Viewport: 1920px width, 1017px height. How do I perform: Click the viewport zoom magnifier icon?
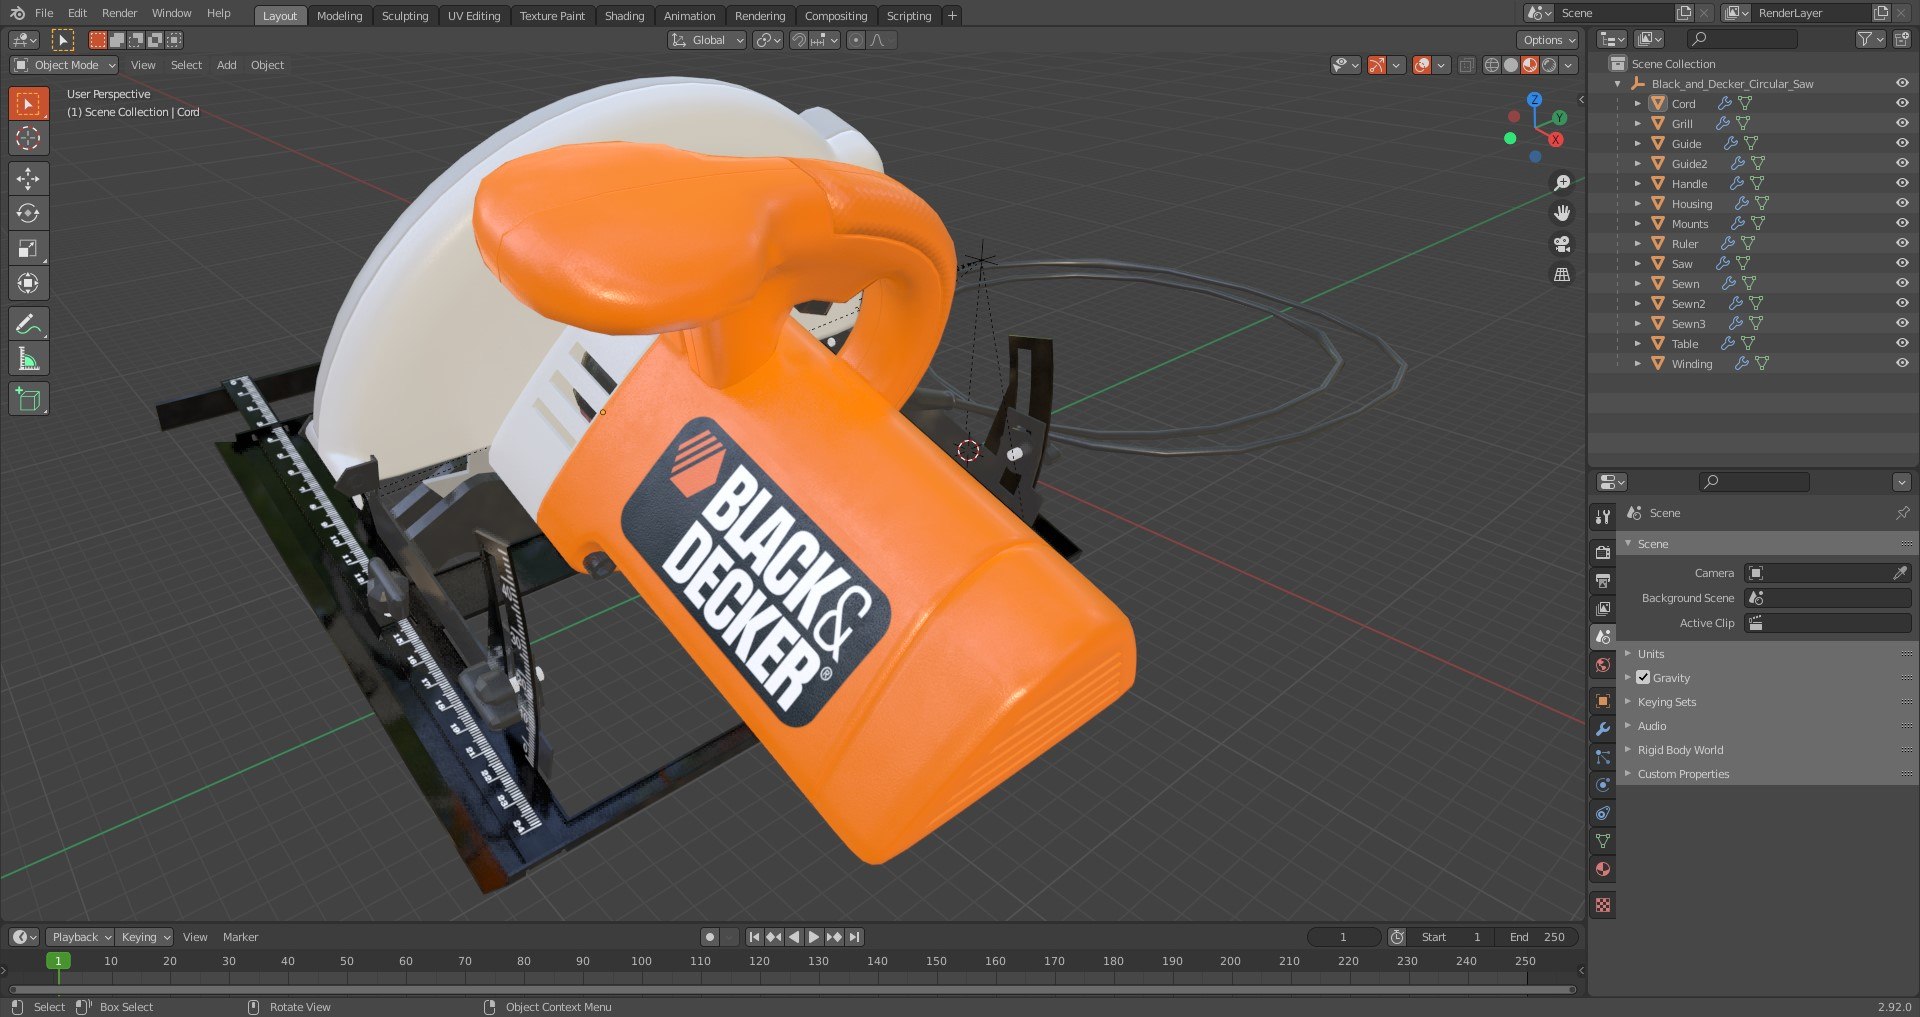1562,183
